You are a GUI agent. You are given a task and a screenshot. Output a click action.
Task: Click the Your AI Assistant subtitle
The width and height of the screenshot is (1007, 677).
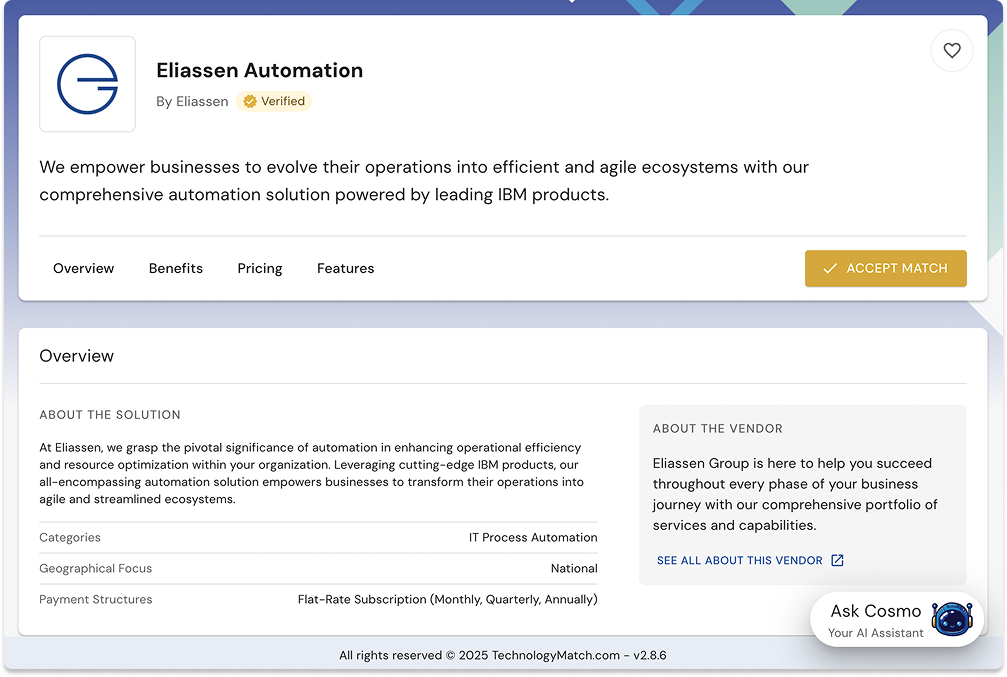point(875,633)
